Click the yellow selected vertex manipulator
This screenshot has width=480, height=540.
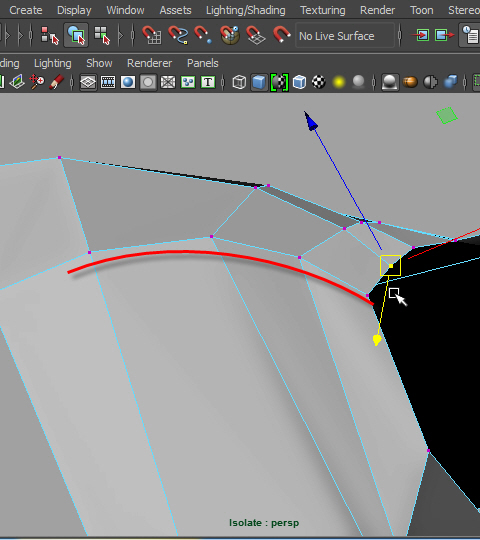coord(390,266)
